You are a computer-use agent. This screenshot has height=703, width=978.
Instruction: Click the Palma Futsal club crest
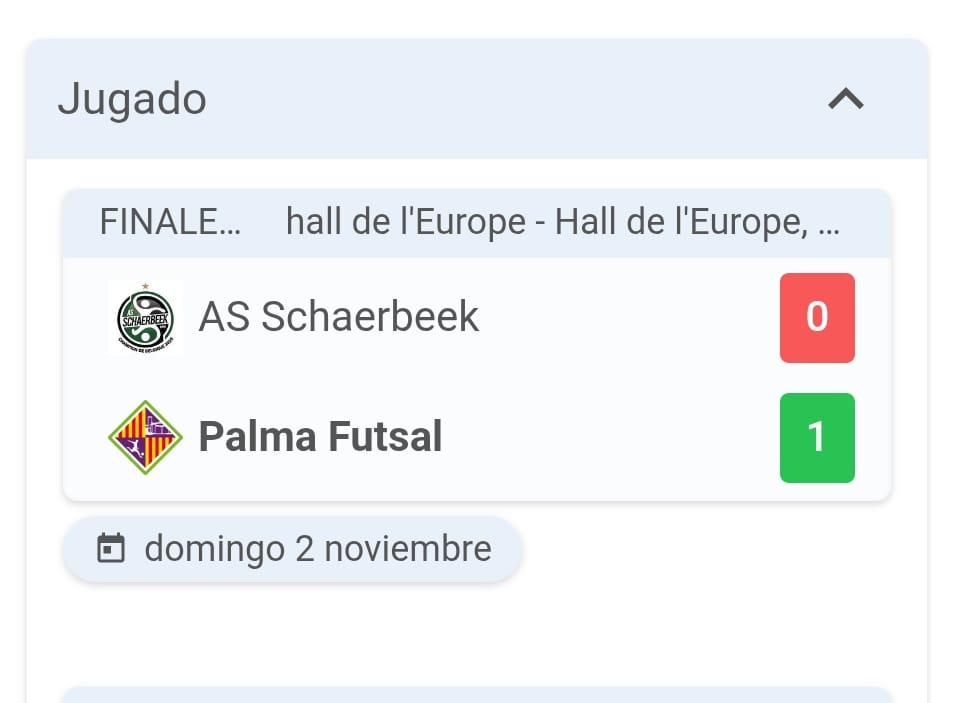pos(145,437)
